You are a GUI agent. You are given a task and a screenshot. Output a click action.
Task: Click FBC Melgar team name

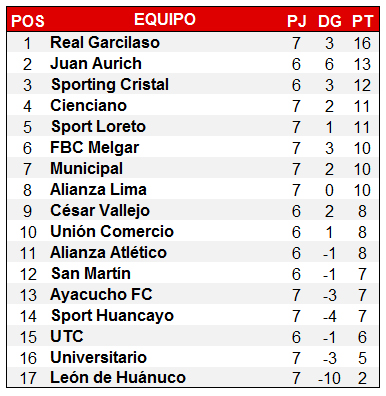pos(95,148)
